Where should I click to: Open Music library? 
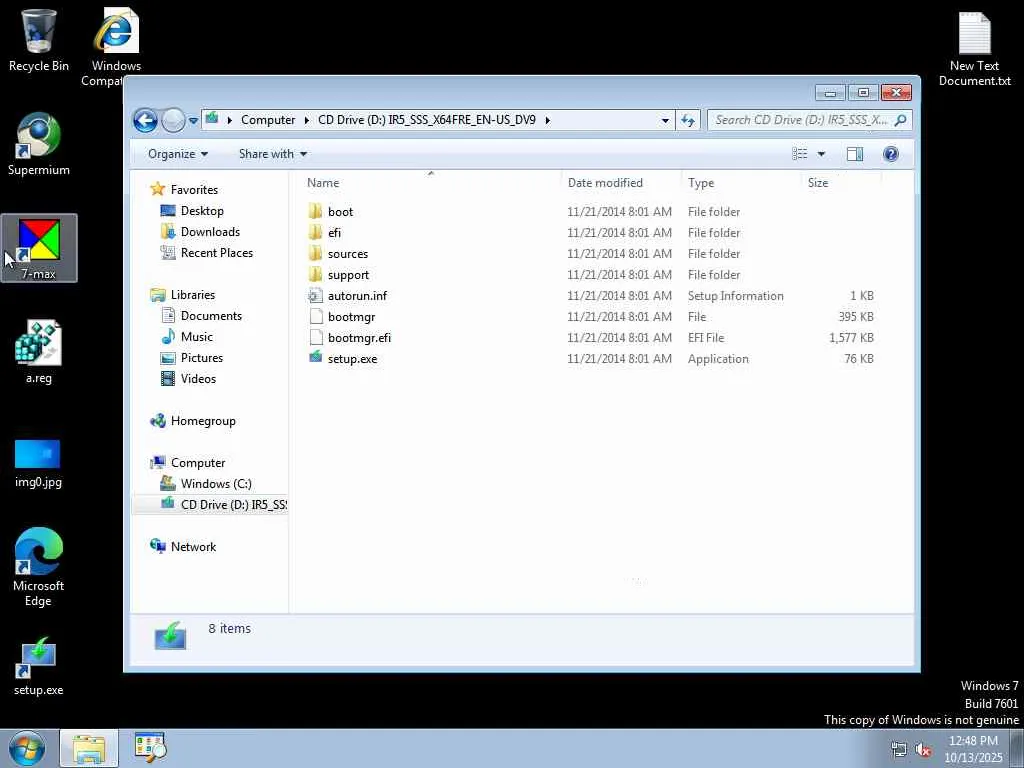click(x=197, y=336)
